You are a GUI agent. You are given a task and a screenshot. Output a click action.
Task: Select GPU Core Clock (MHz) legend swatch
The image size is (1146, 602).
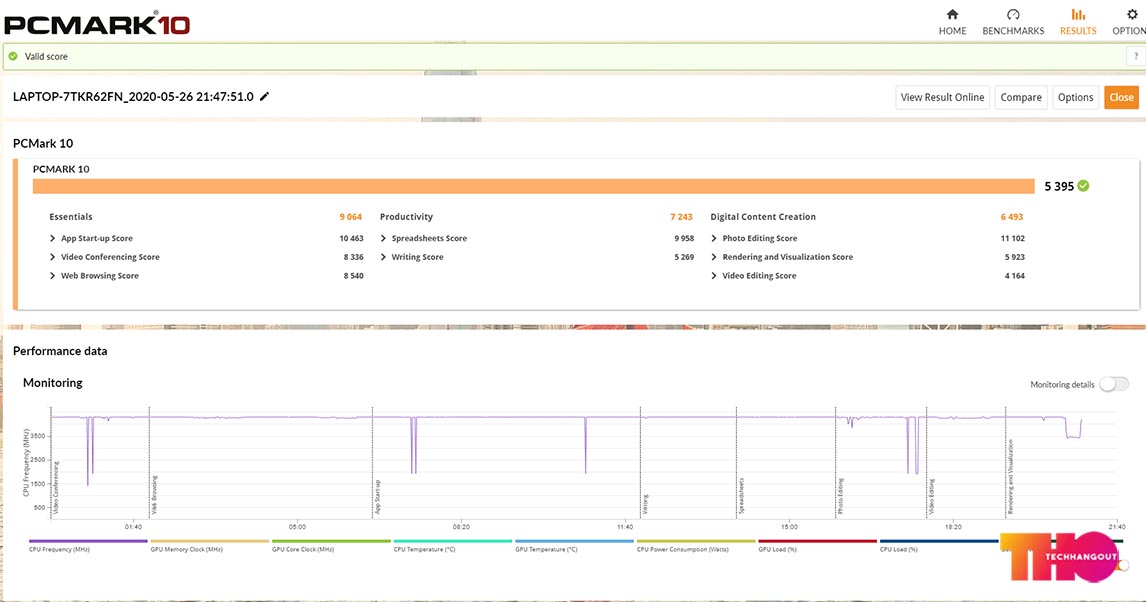pos(331,541)
